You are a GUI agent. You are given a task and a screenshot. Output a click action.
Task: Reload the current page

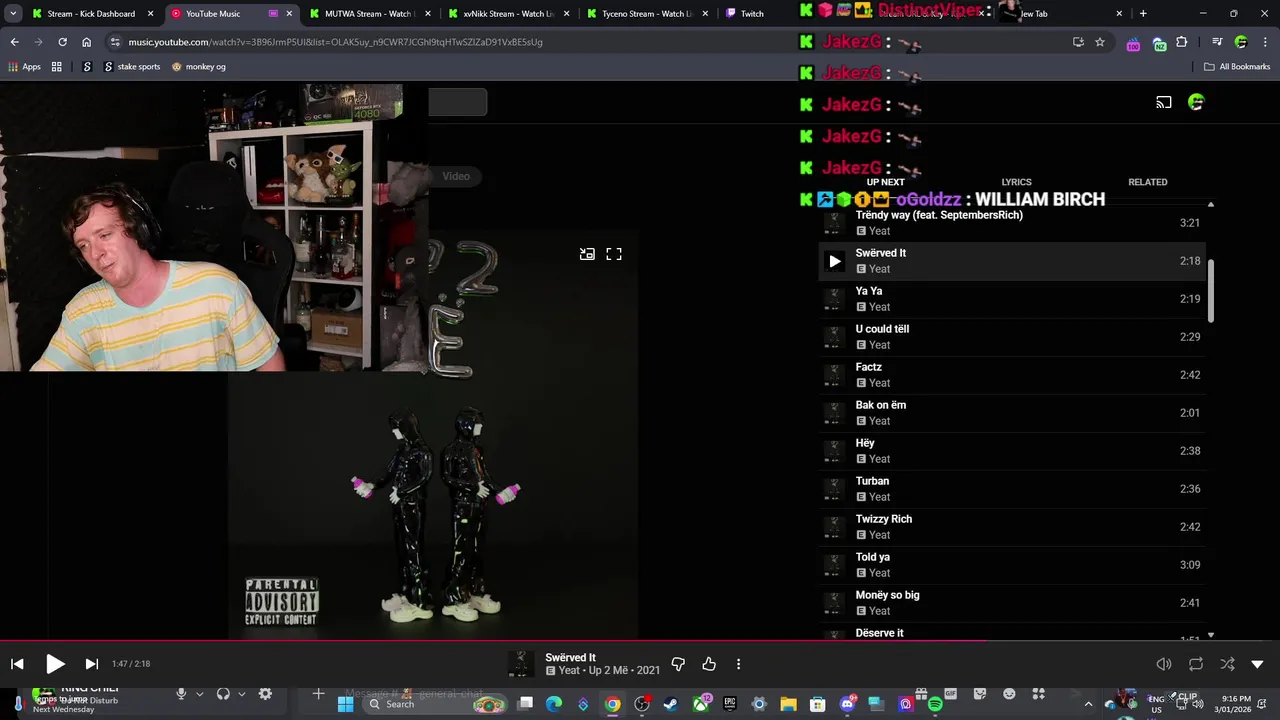pyautogui.click(x=62, y=42)
